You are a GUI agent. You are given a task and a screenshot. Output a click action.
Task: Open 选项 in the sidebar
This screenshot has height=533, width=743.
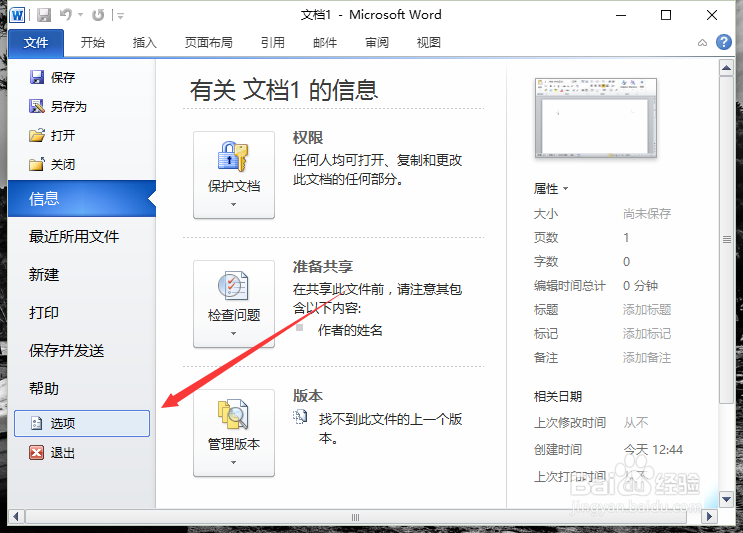tap(82, 423)
